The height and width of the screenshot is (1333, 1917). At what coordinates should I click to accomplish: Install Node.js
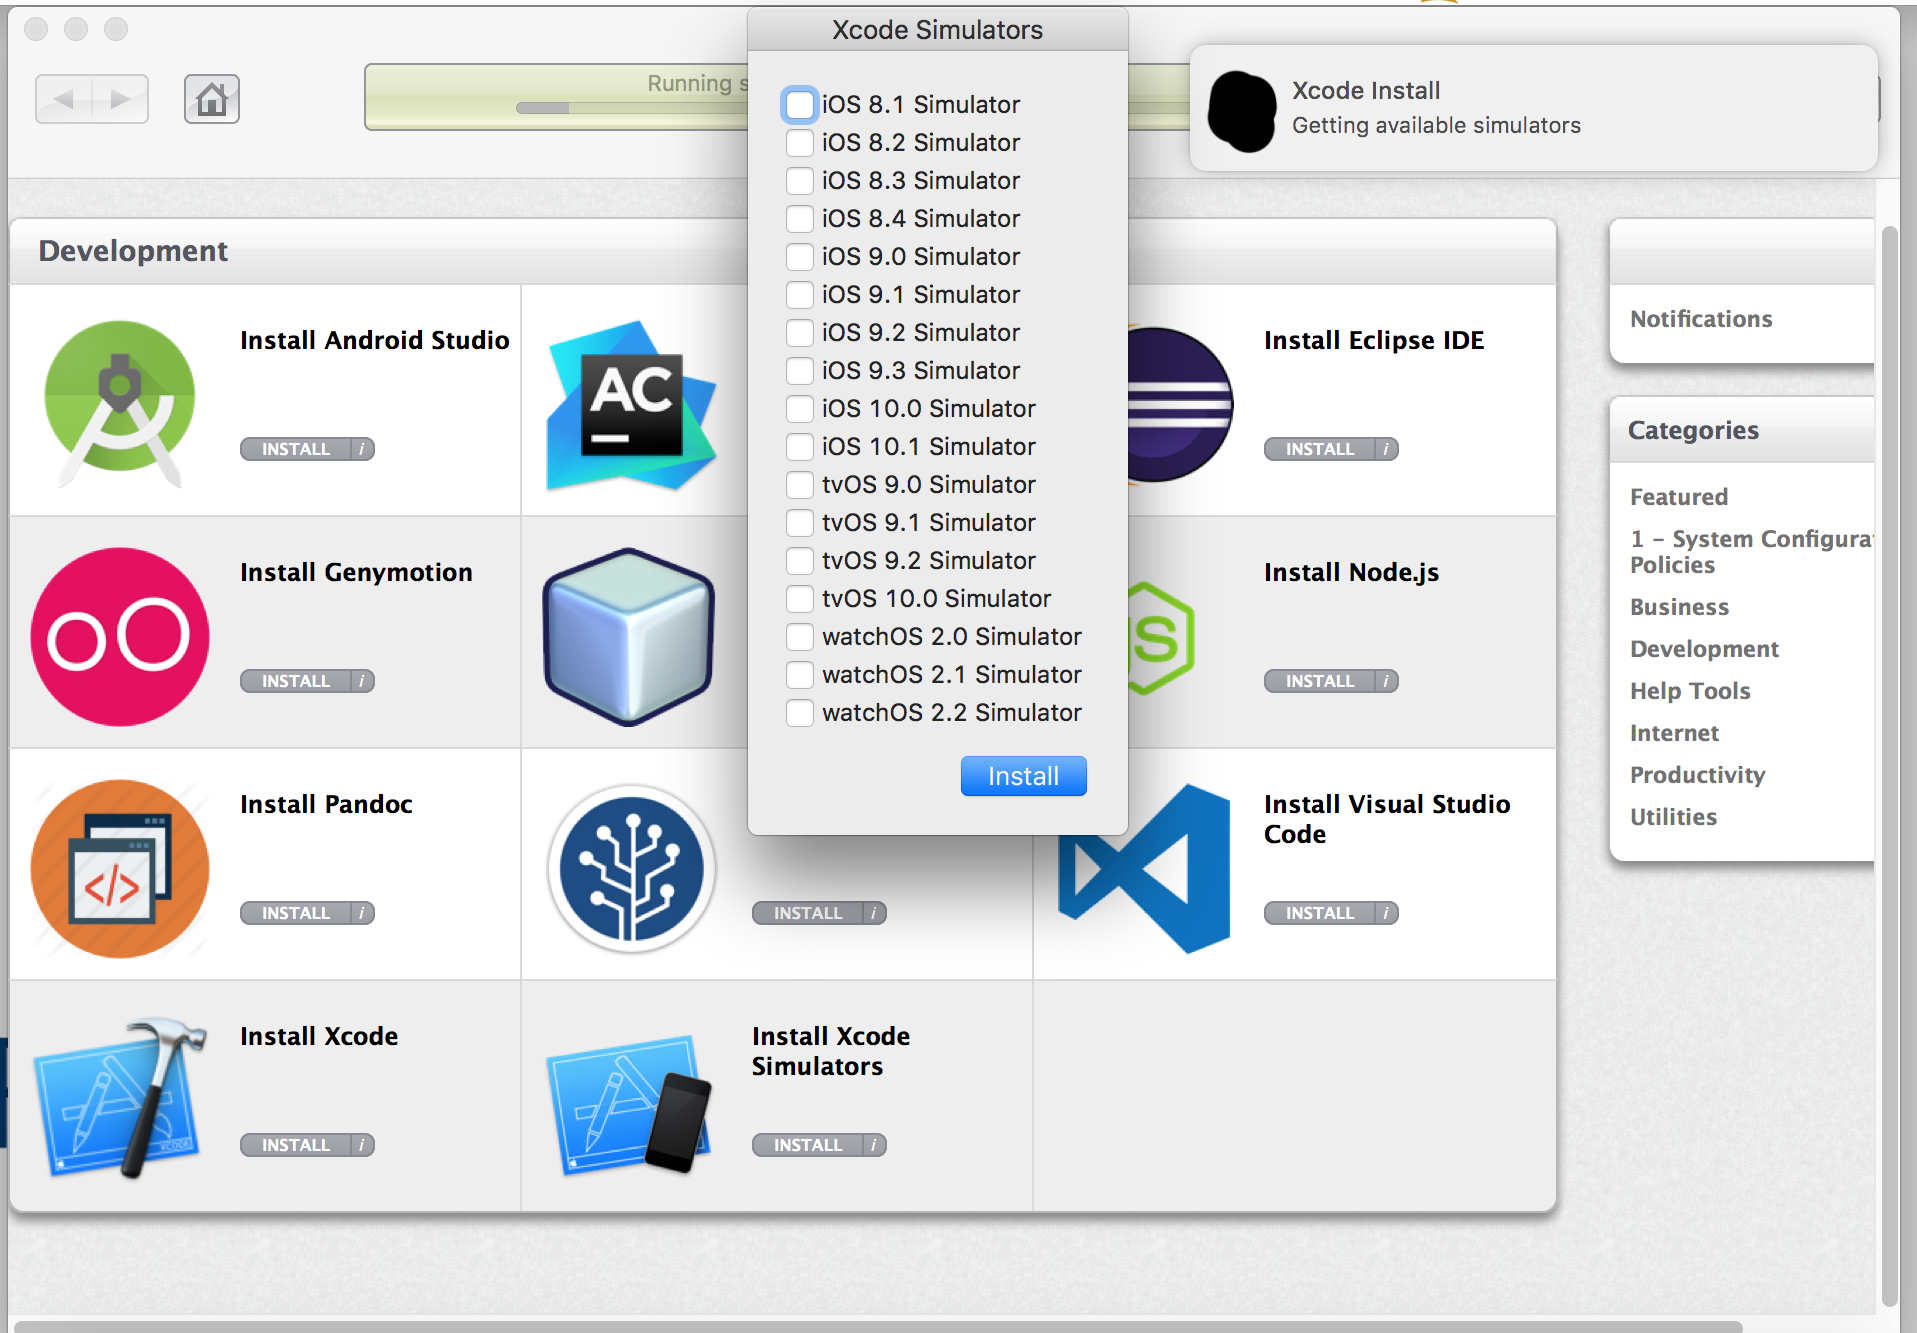point(1320,681)
